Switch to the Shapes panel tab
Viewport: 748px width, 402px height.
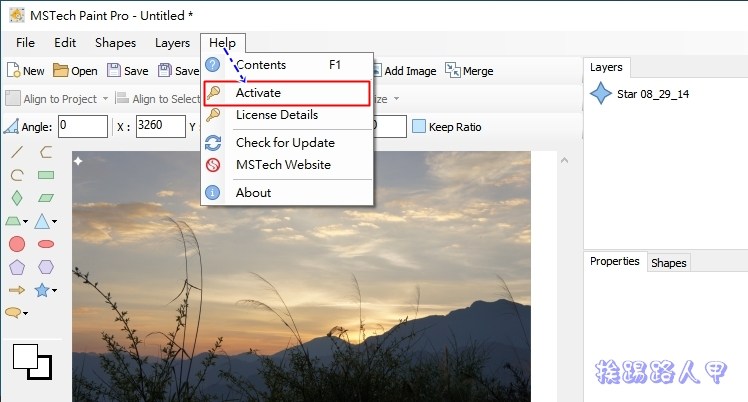tap(668, 263)
